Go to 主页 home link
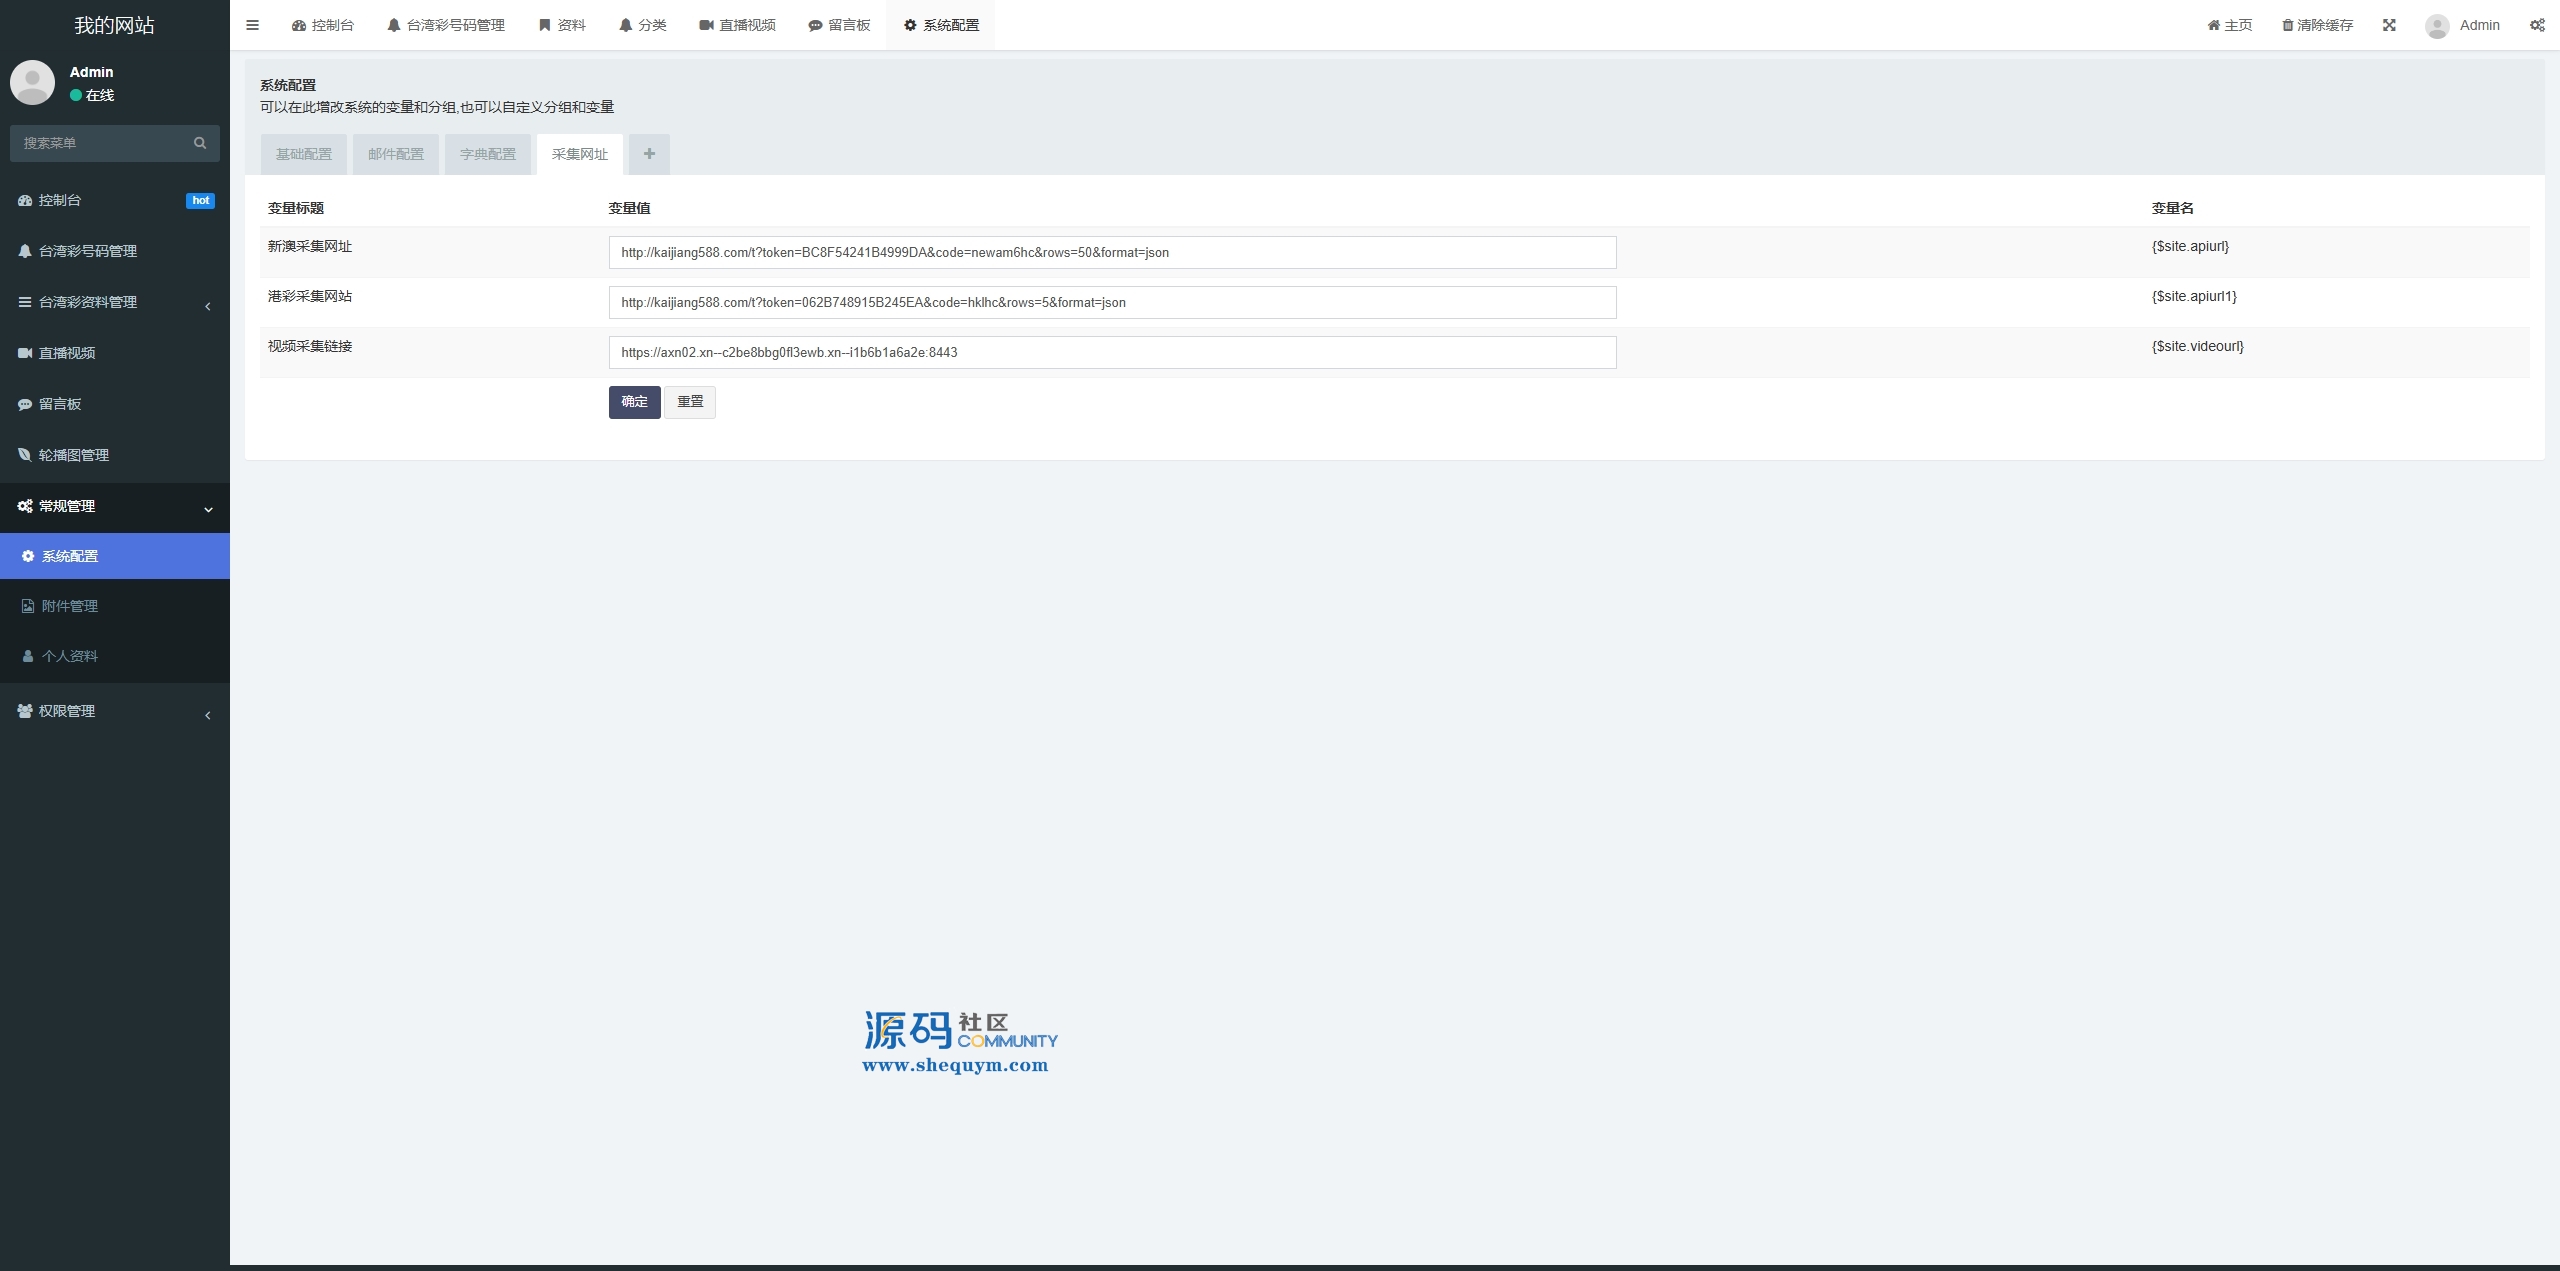 click(2230, 25)
